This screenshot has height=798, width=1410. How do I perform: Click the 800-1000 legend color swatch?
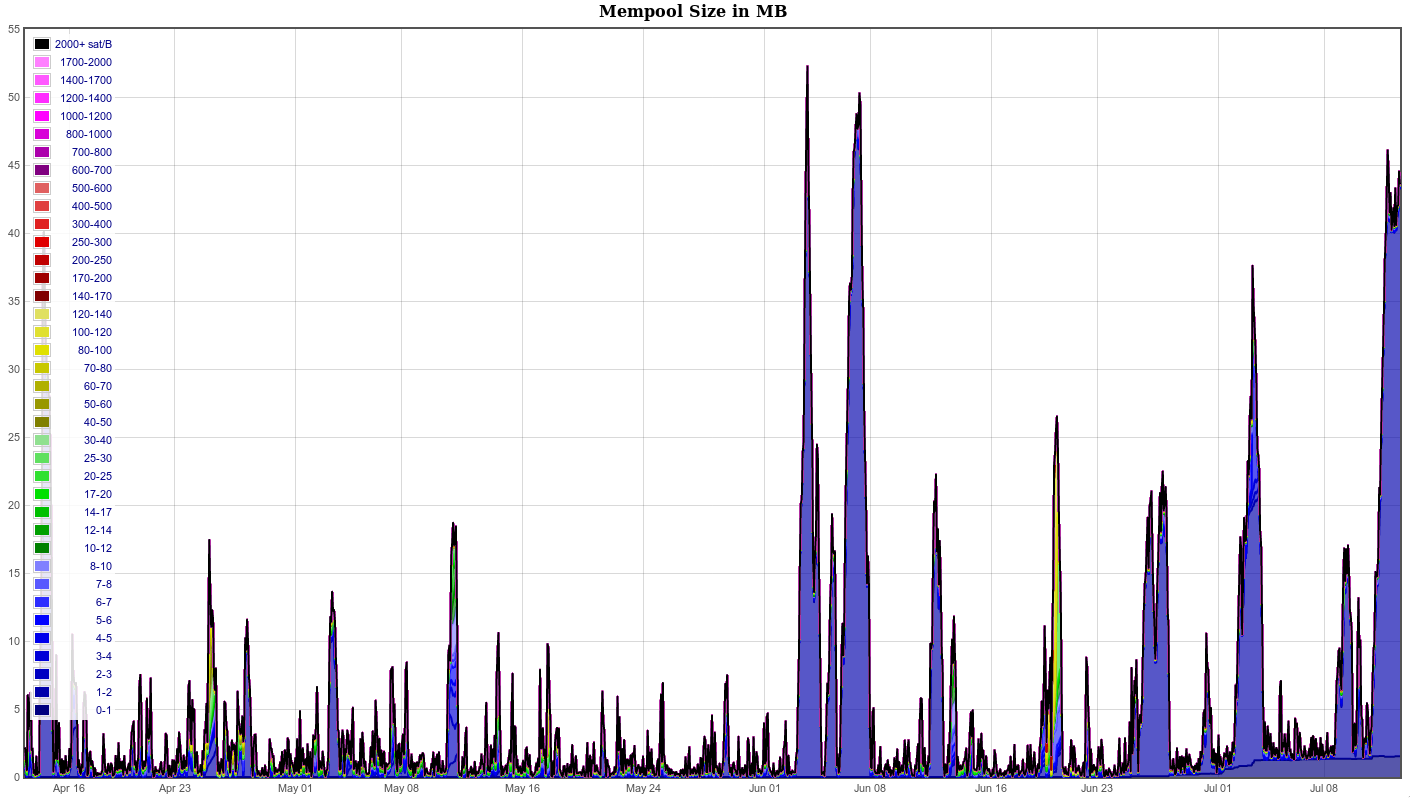coord(42,134)
